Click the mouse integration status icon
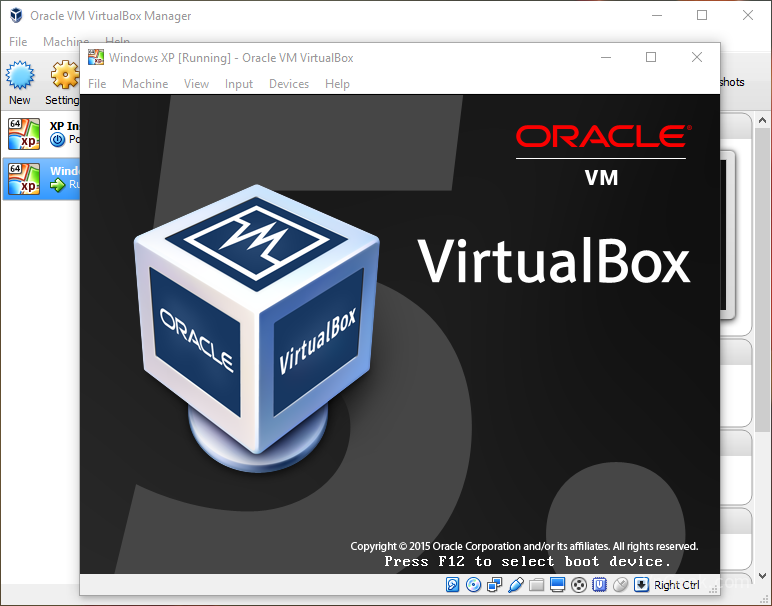Screen dimensions: 772x606 (x=620, y=584)
